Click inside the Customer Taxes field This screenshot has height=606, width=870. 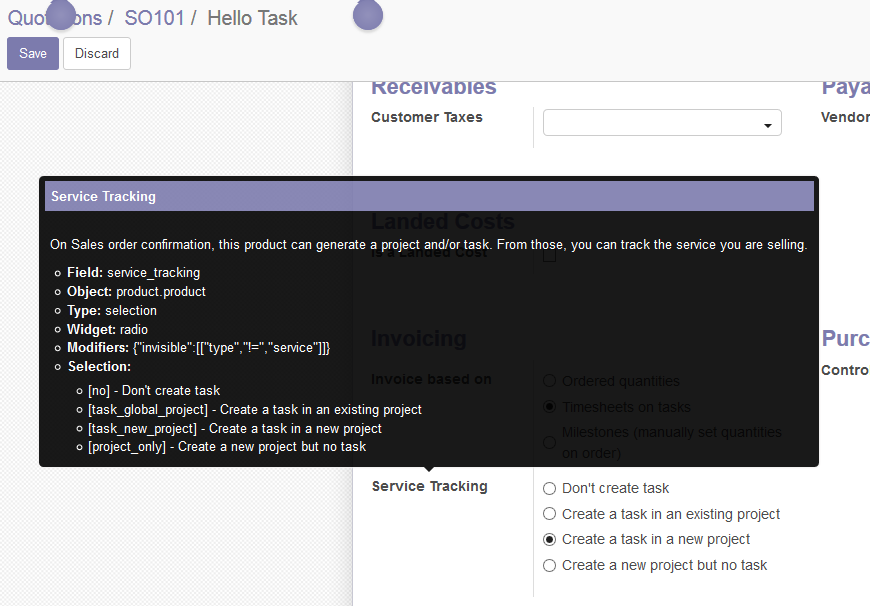[x=650, y=123]
